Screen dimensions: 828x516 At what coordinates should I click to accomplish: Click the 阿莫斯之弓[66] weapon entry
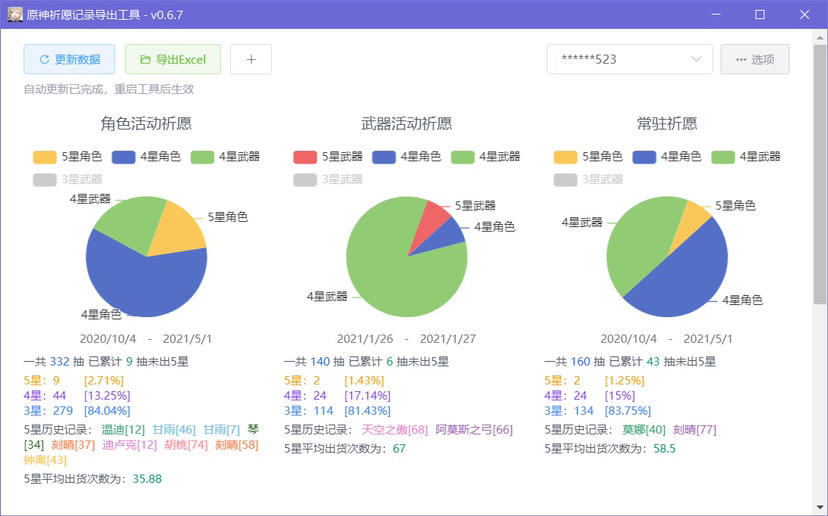point(474,429)
